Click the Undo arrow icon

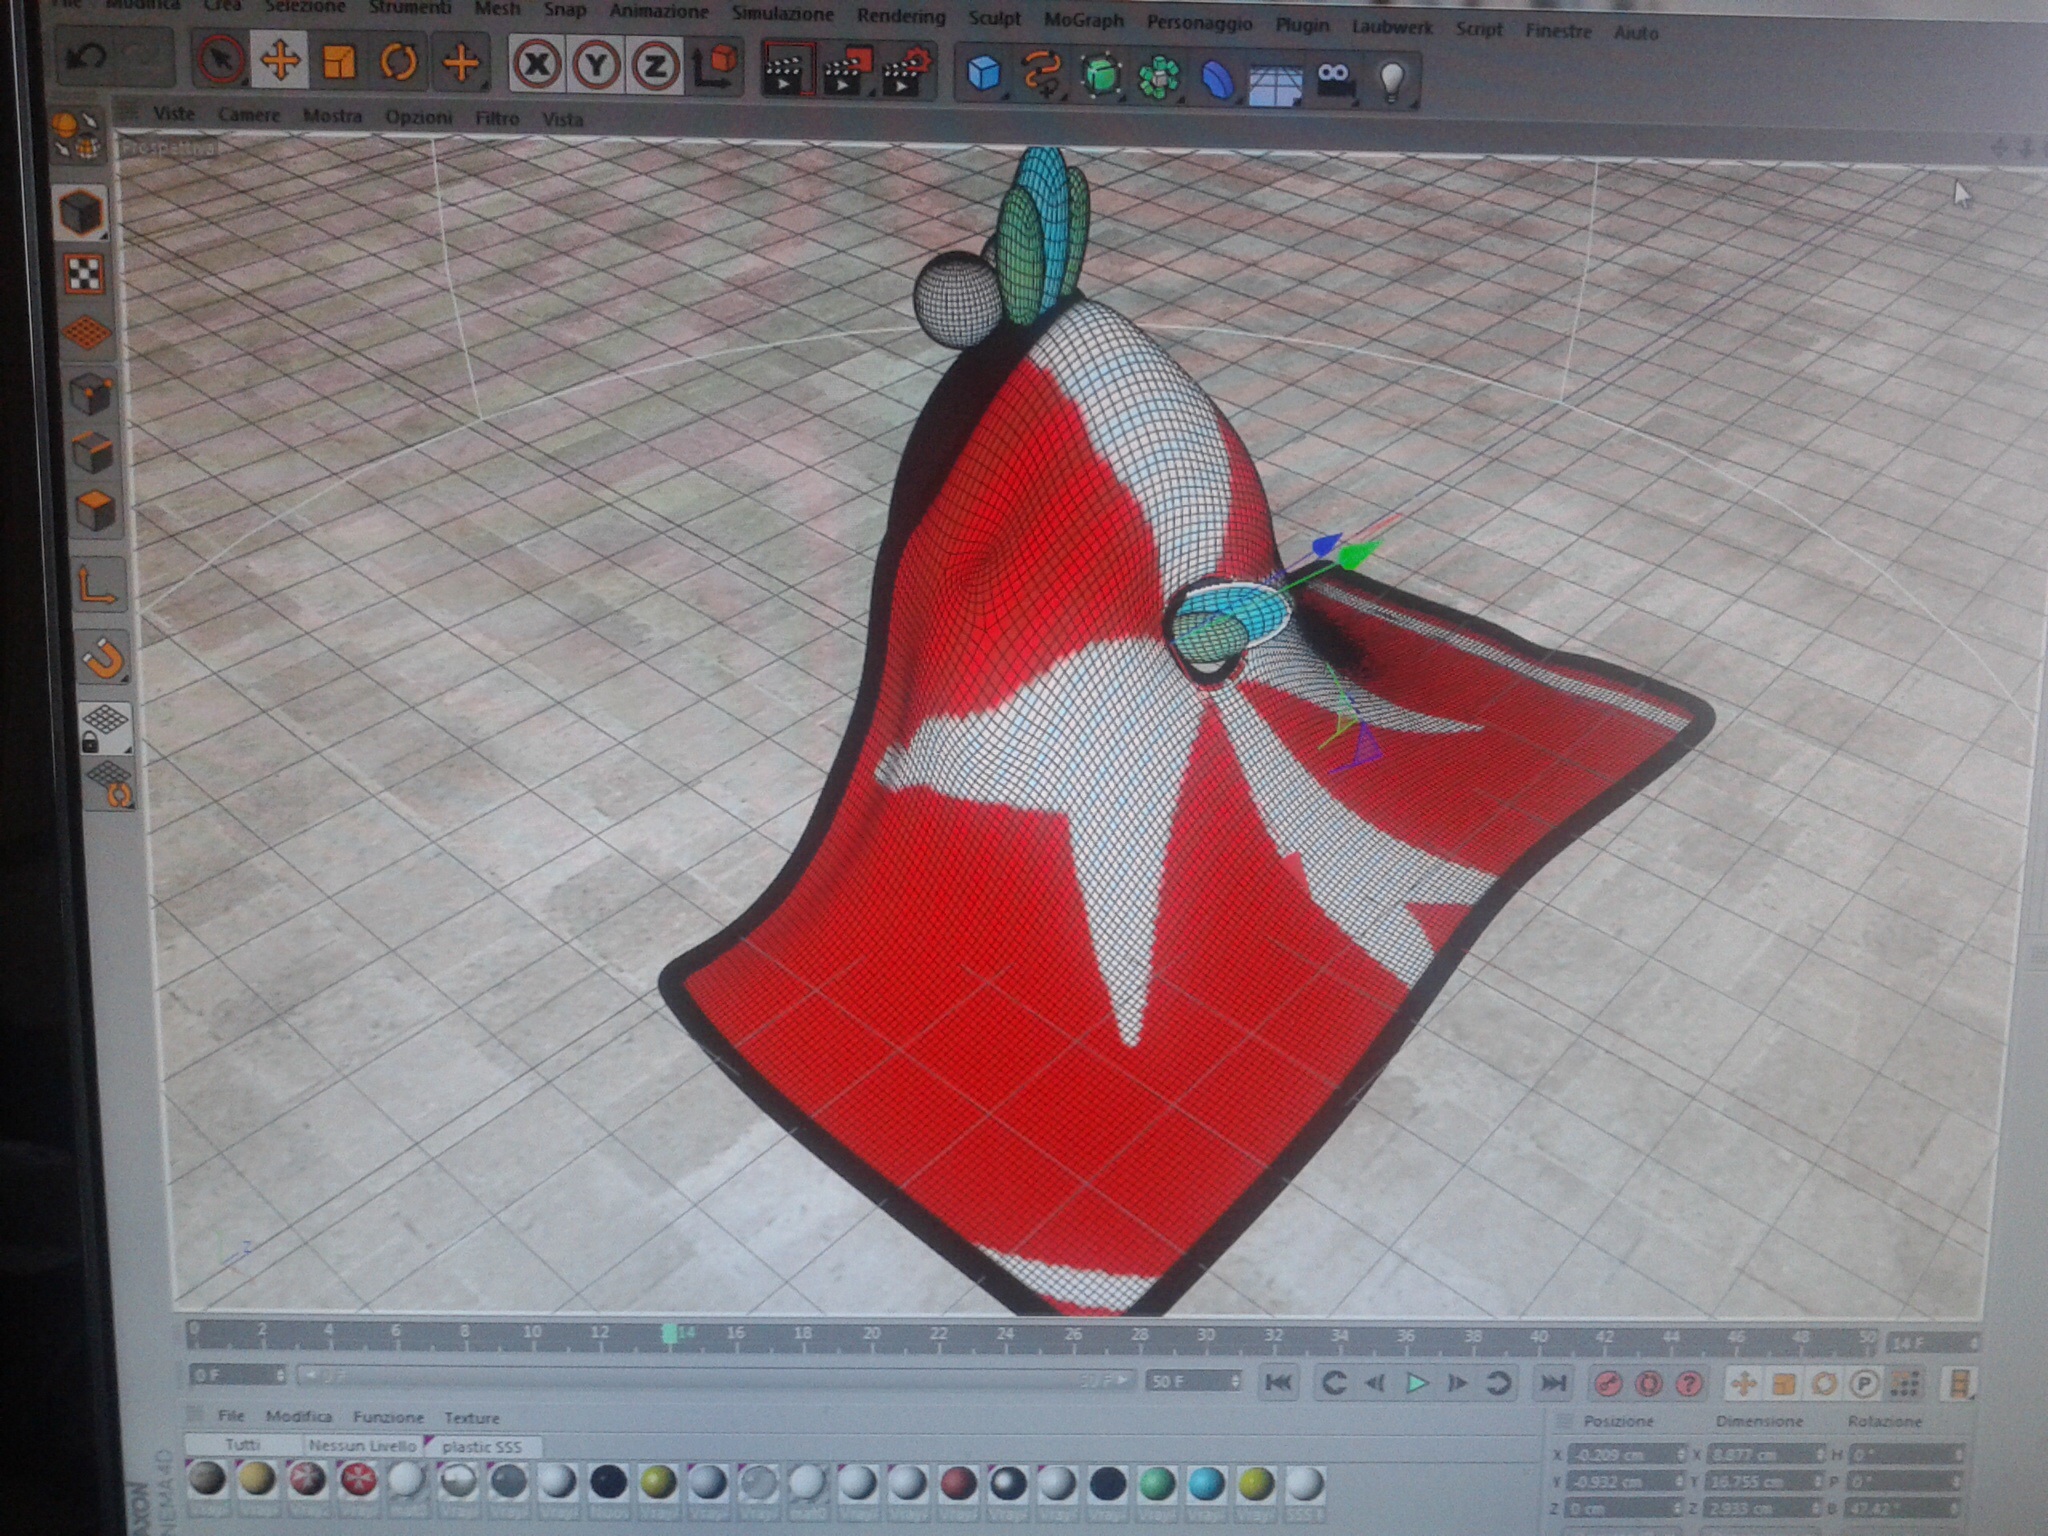[86, 58]
